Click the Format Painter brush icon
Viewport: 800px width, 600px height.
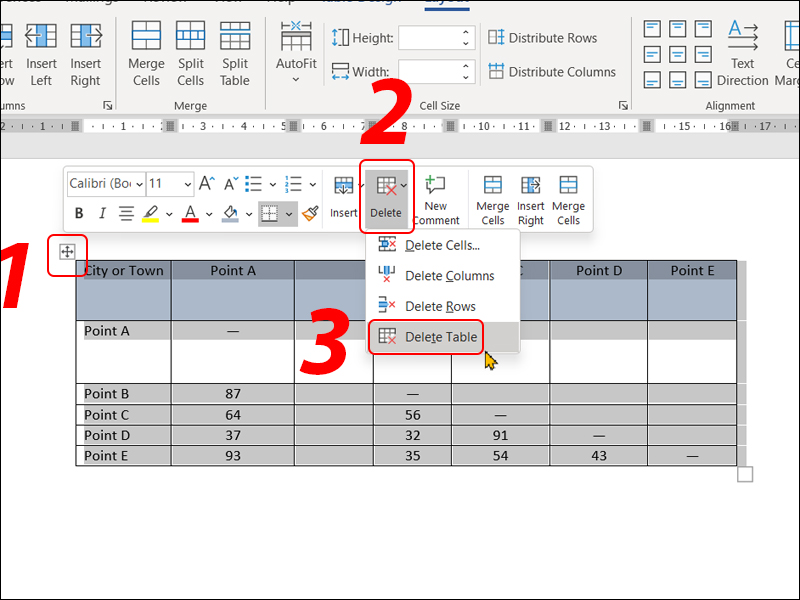[x=311, y=213]
